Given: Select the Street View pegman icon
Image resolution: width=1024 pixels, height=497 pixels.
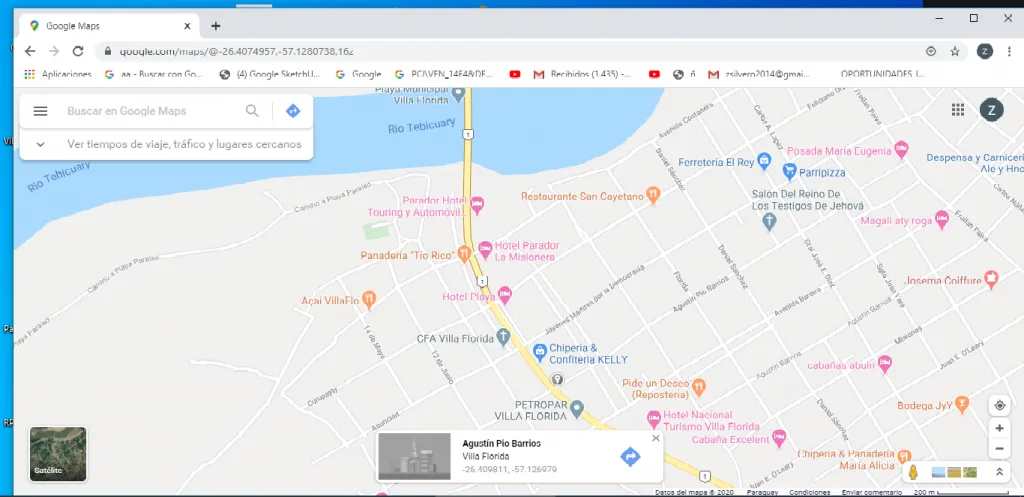Looking at the screenshot, I should point(914,472).
